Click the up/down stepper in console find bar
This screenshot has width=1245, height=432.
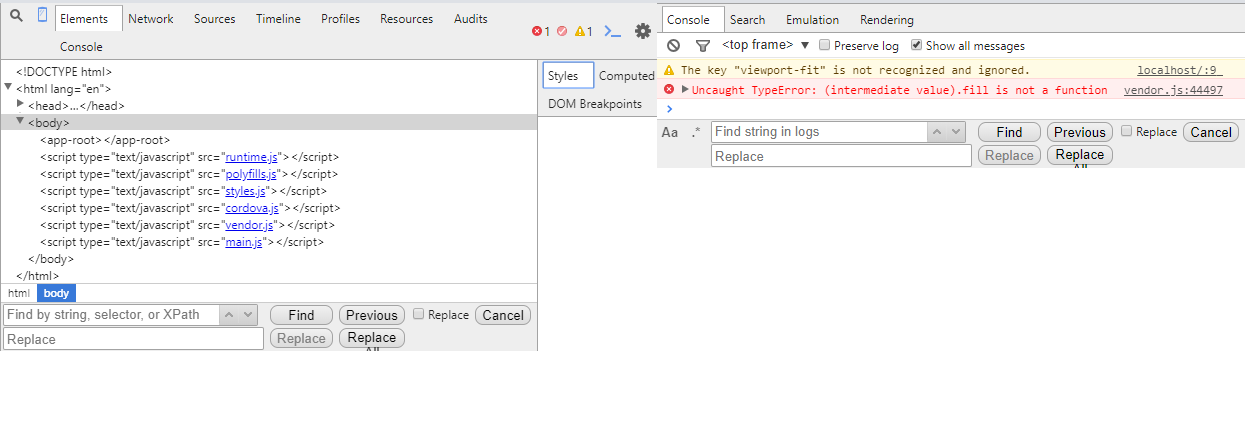click(947, 132)
